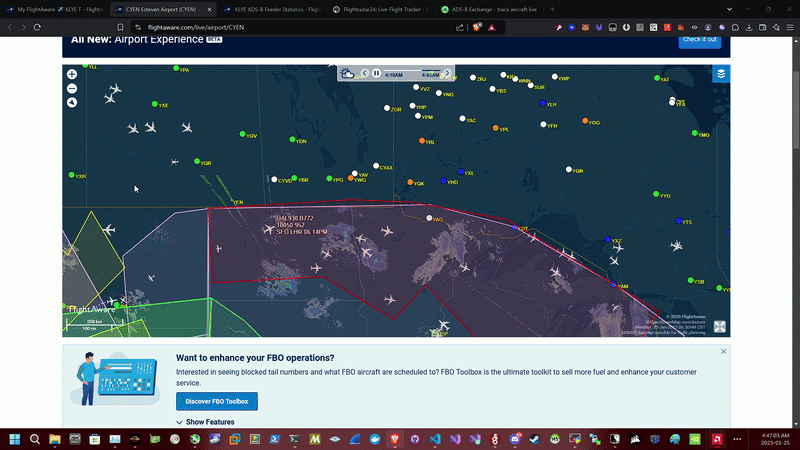Open the map layers menu
The height and width of the screenshot is (450, 800).
[x=721, y=74]
